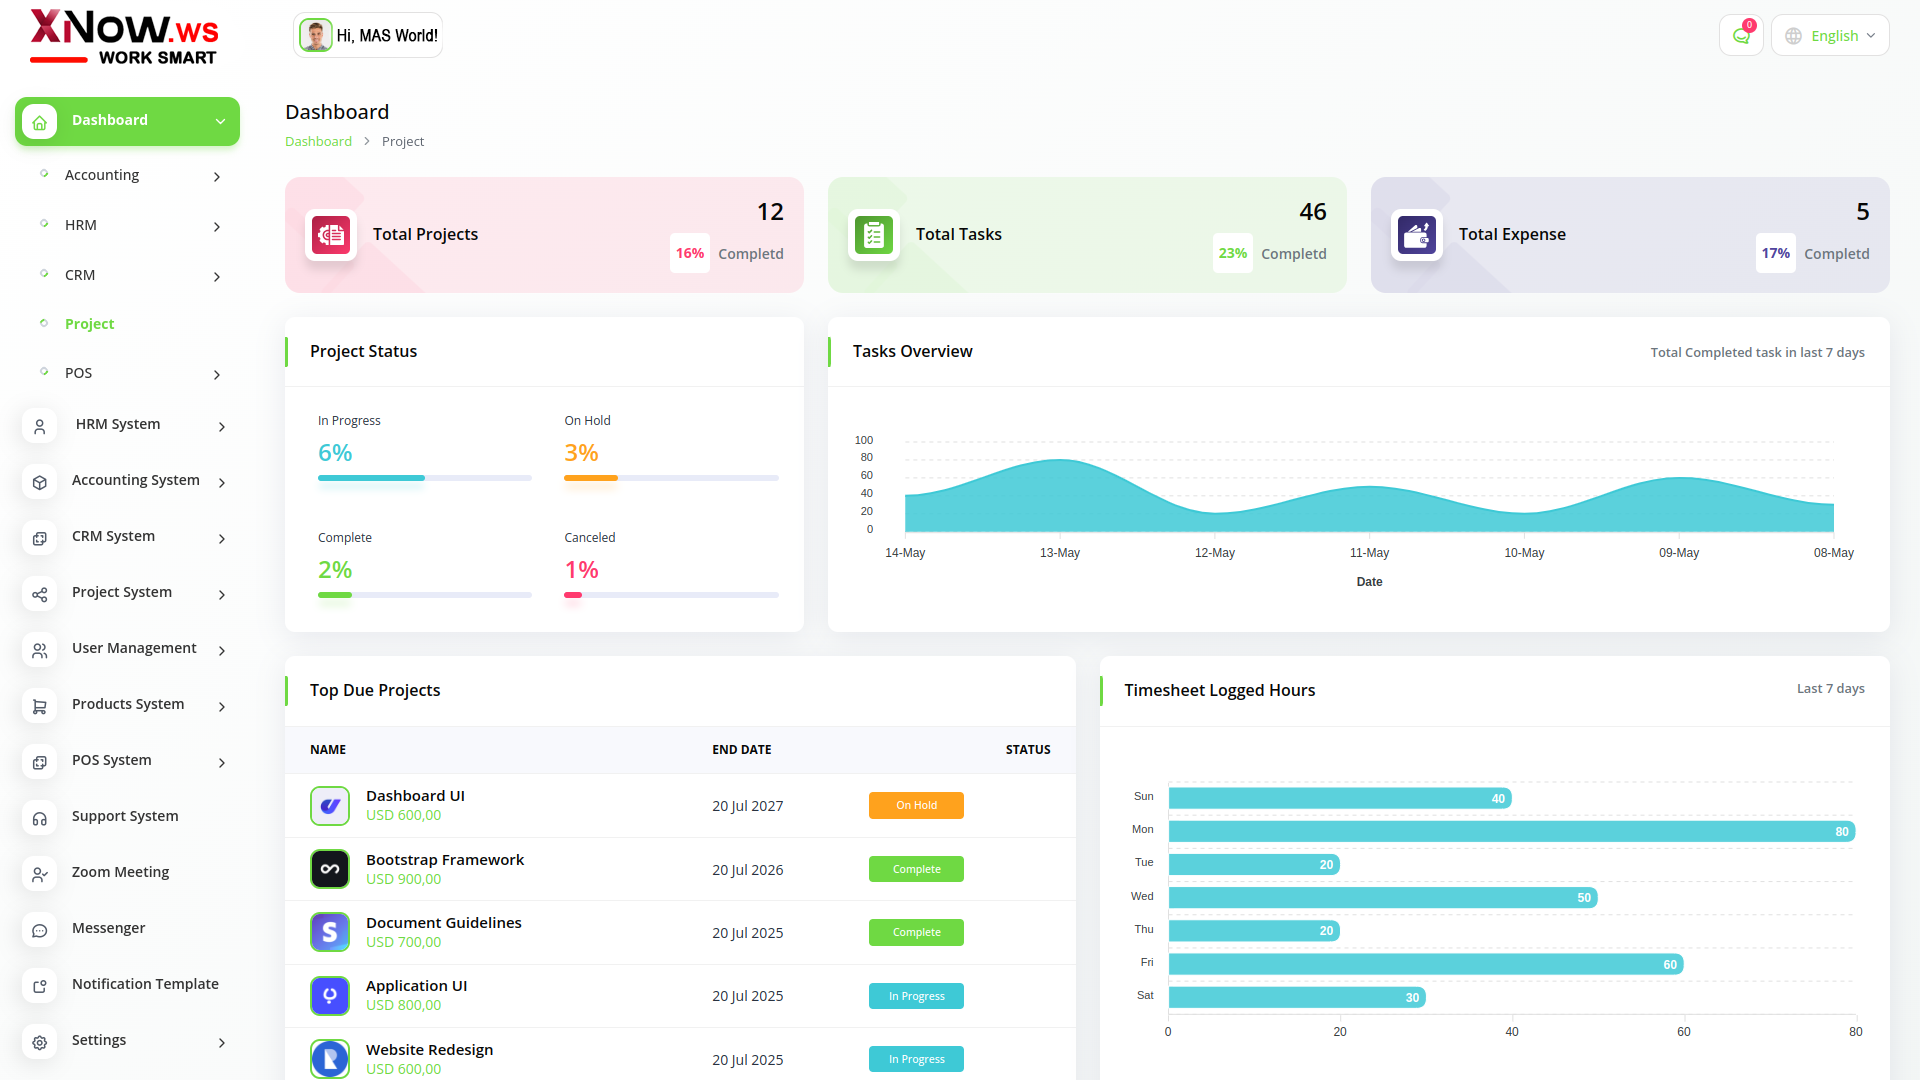This screenshot has height=1080, width=1920.
Task: Open the HRM System menu
Action: pyautogui.click(x=118, y=424)
